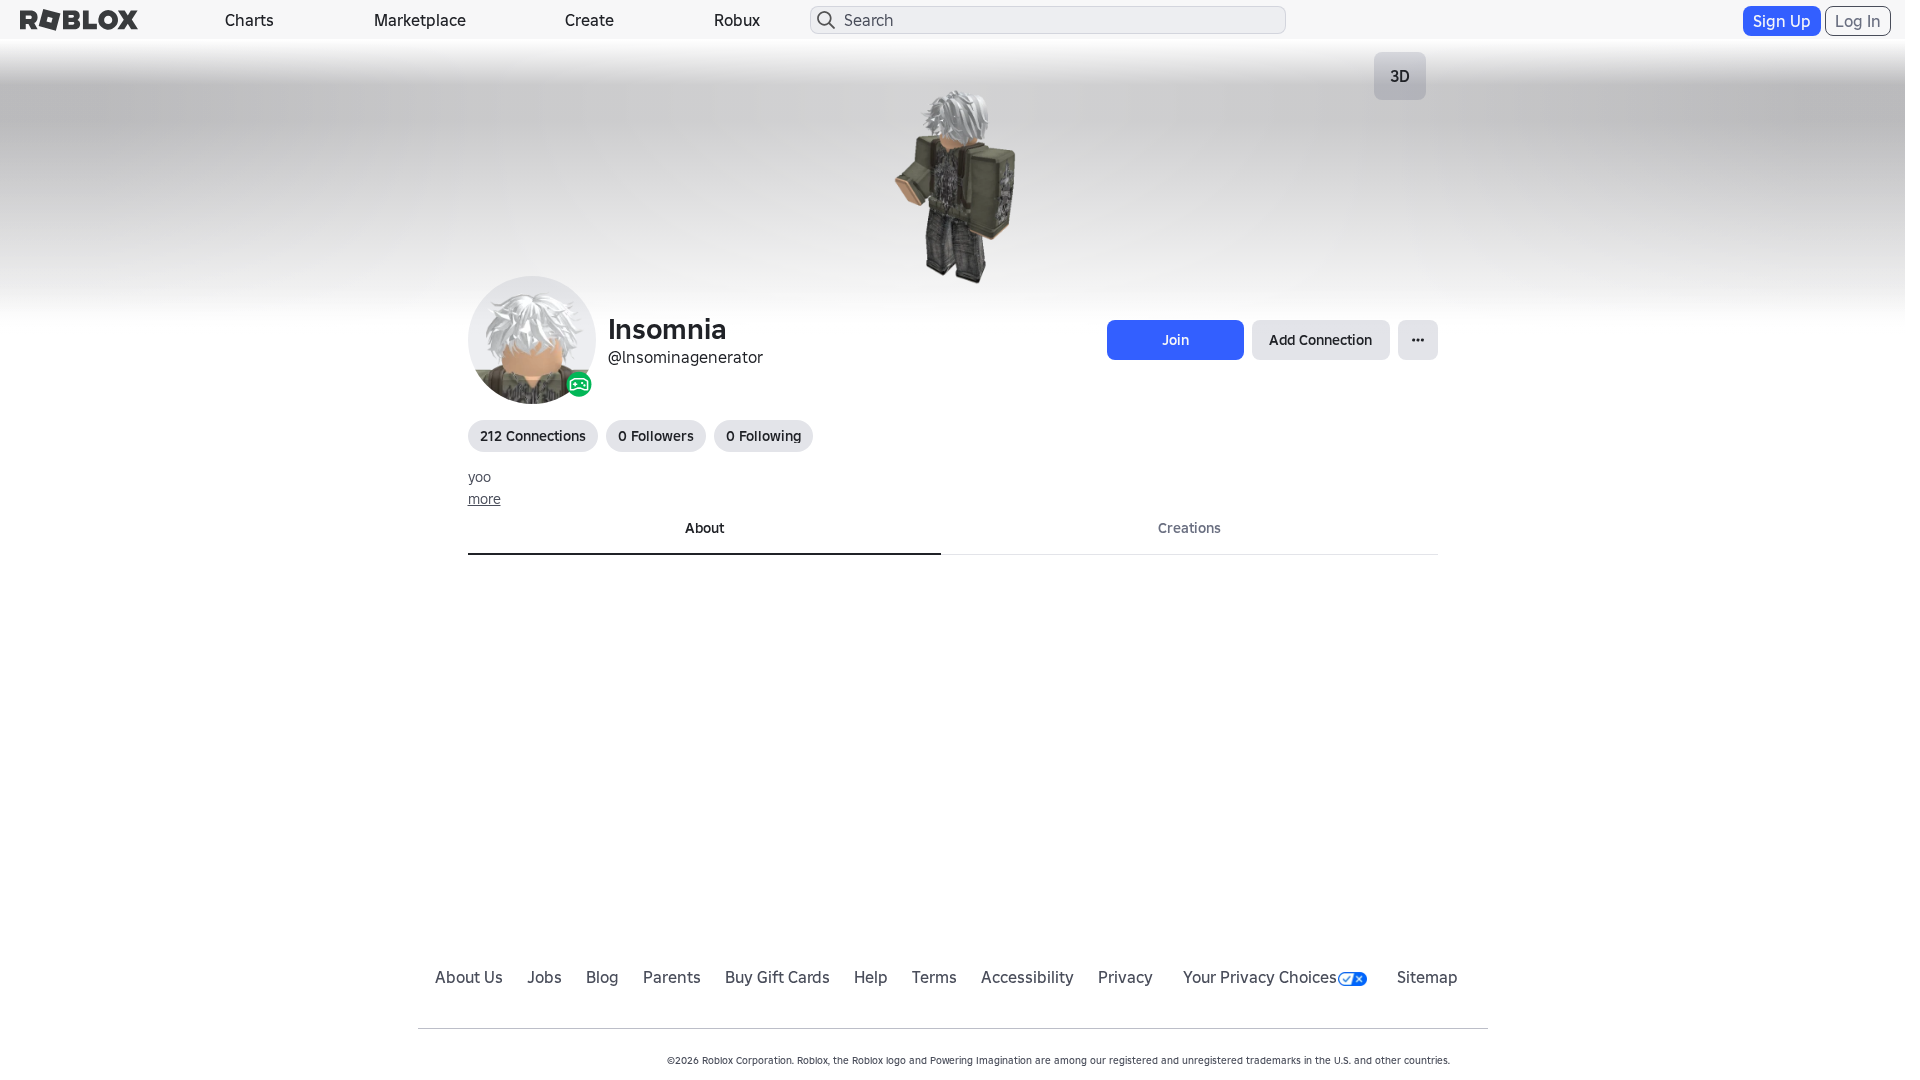Switch to the About tab

tap(704, 529)
